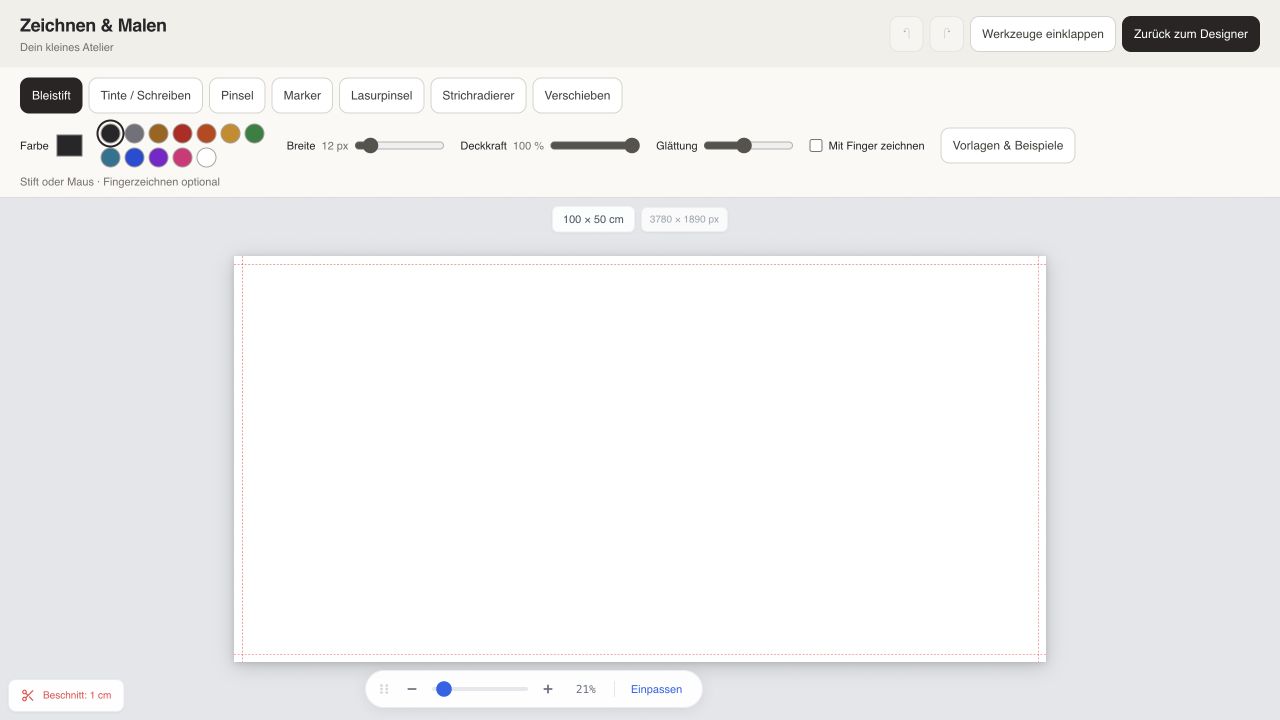Click the undo arrow icon
Image resolution: width=1280 pixels, height=720 pixels.
click(906, 34)
